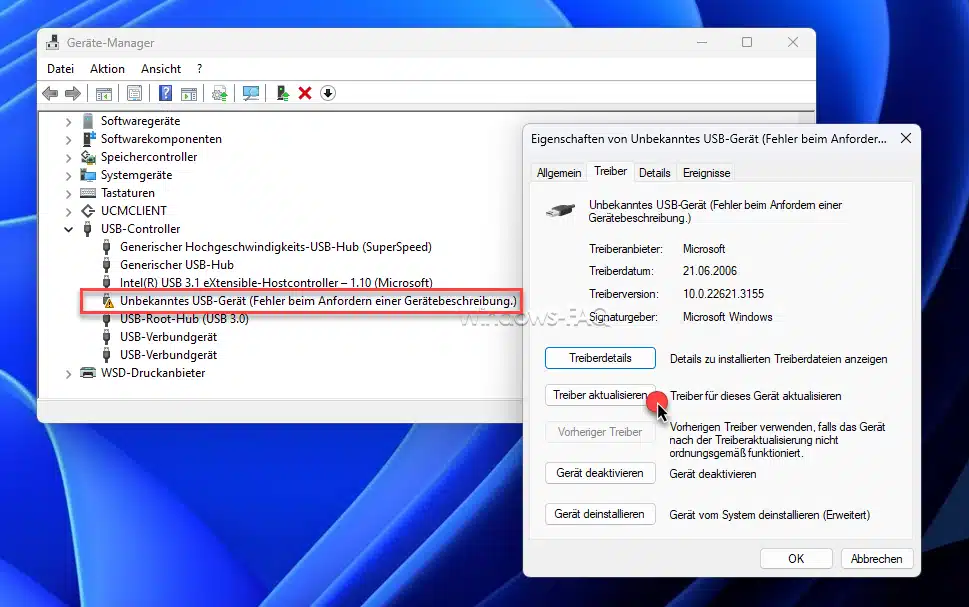This screenshot has height=607, width=969.
Task: Click Treiberversion value 10.0.22621.3155
Action: [723, 294]
